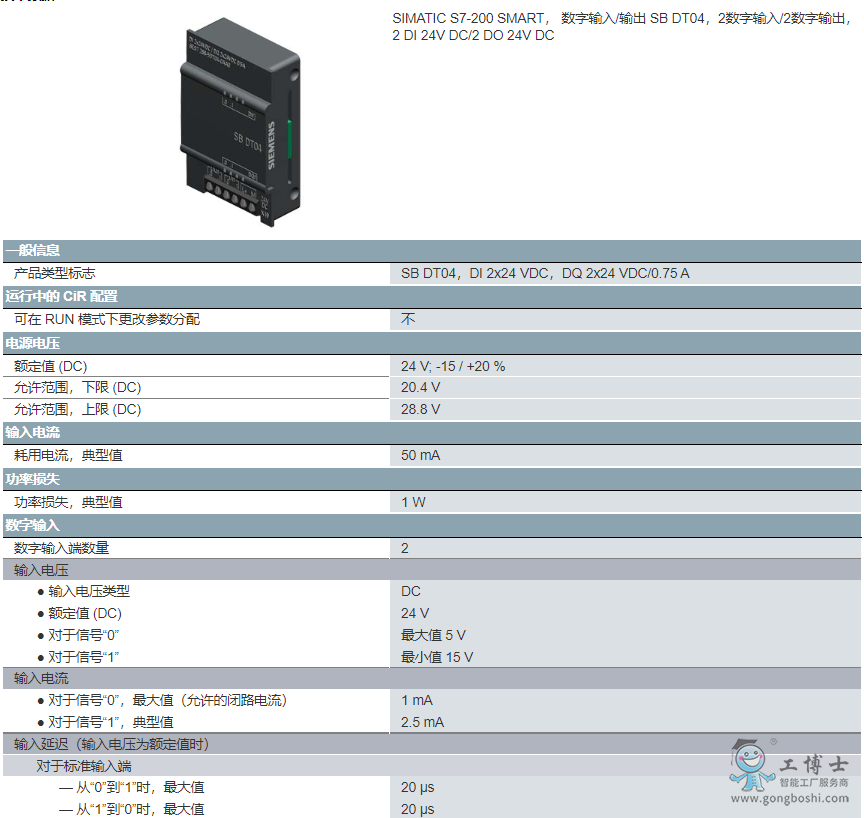864x818 pixels.
Task: Click the '可在 RUN 模式下更改参数分配' label
Action: (x=107, y=319)
